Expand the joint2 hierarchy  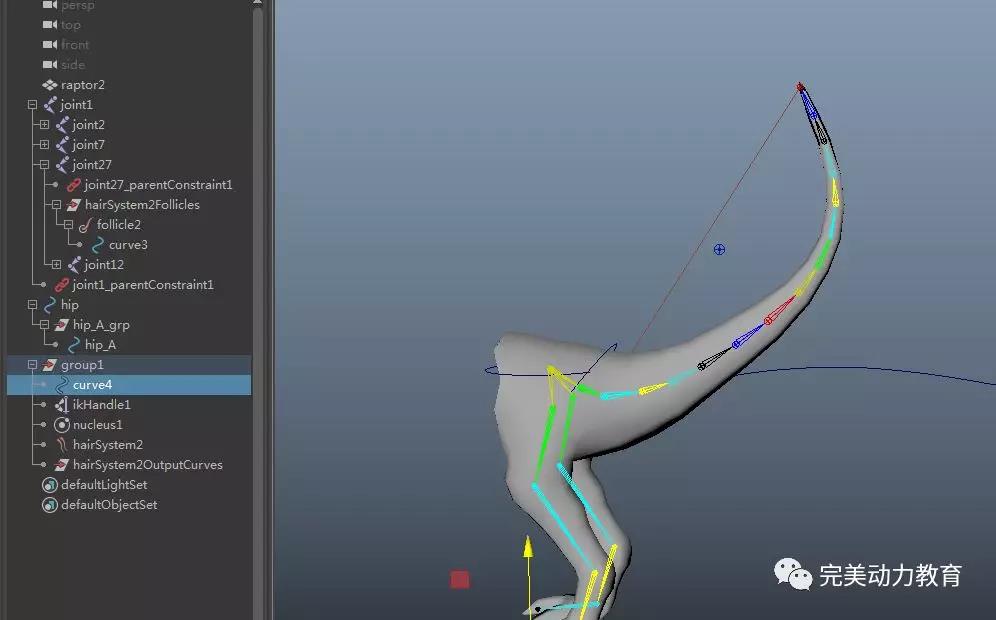[x=44, y=125]
